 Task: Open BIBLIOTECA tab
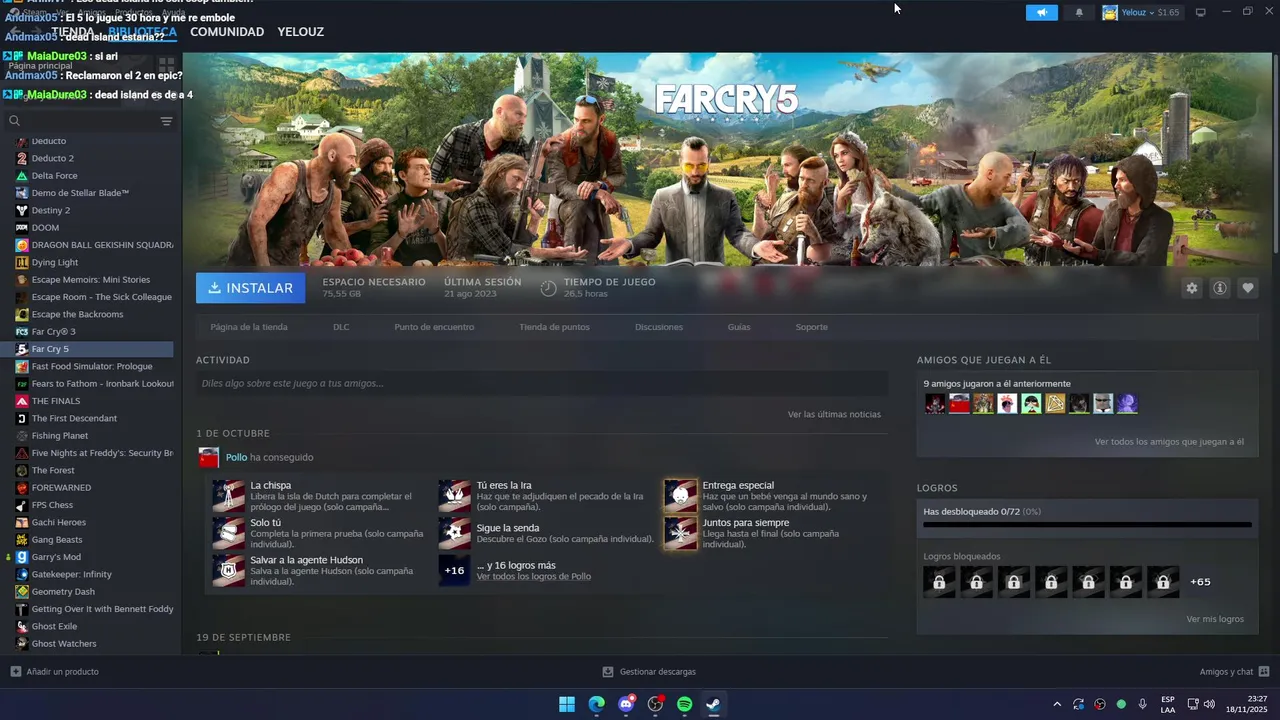point(143,32)
